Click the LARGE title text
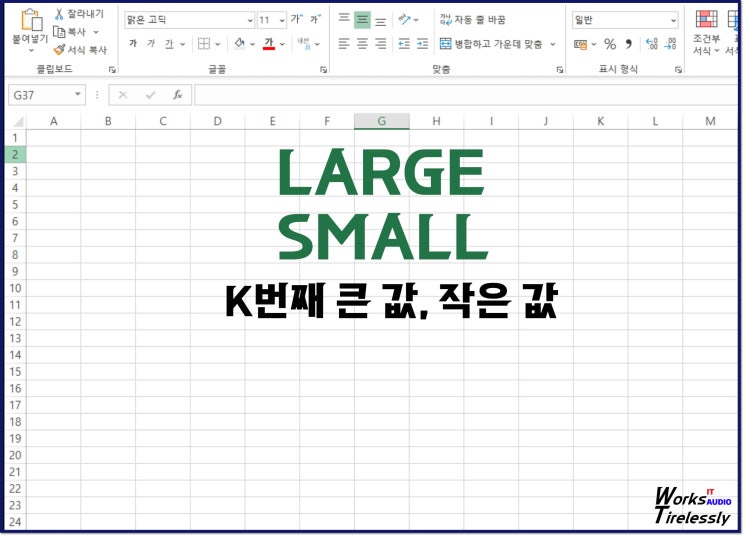 tap(381, 172)
